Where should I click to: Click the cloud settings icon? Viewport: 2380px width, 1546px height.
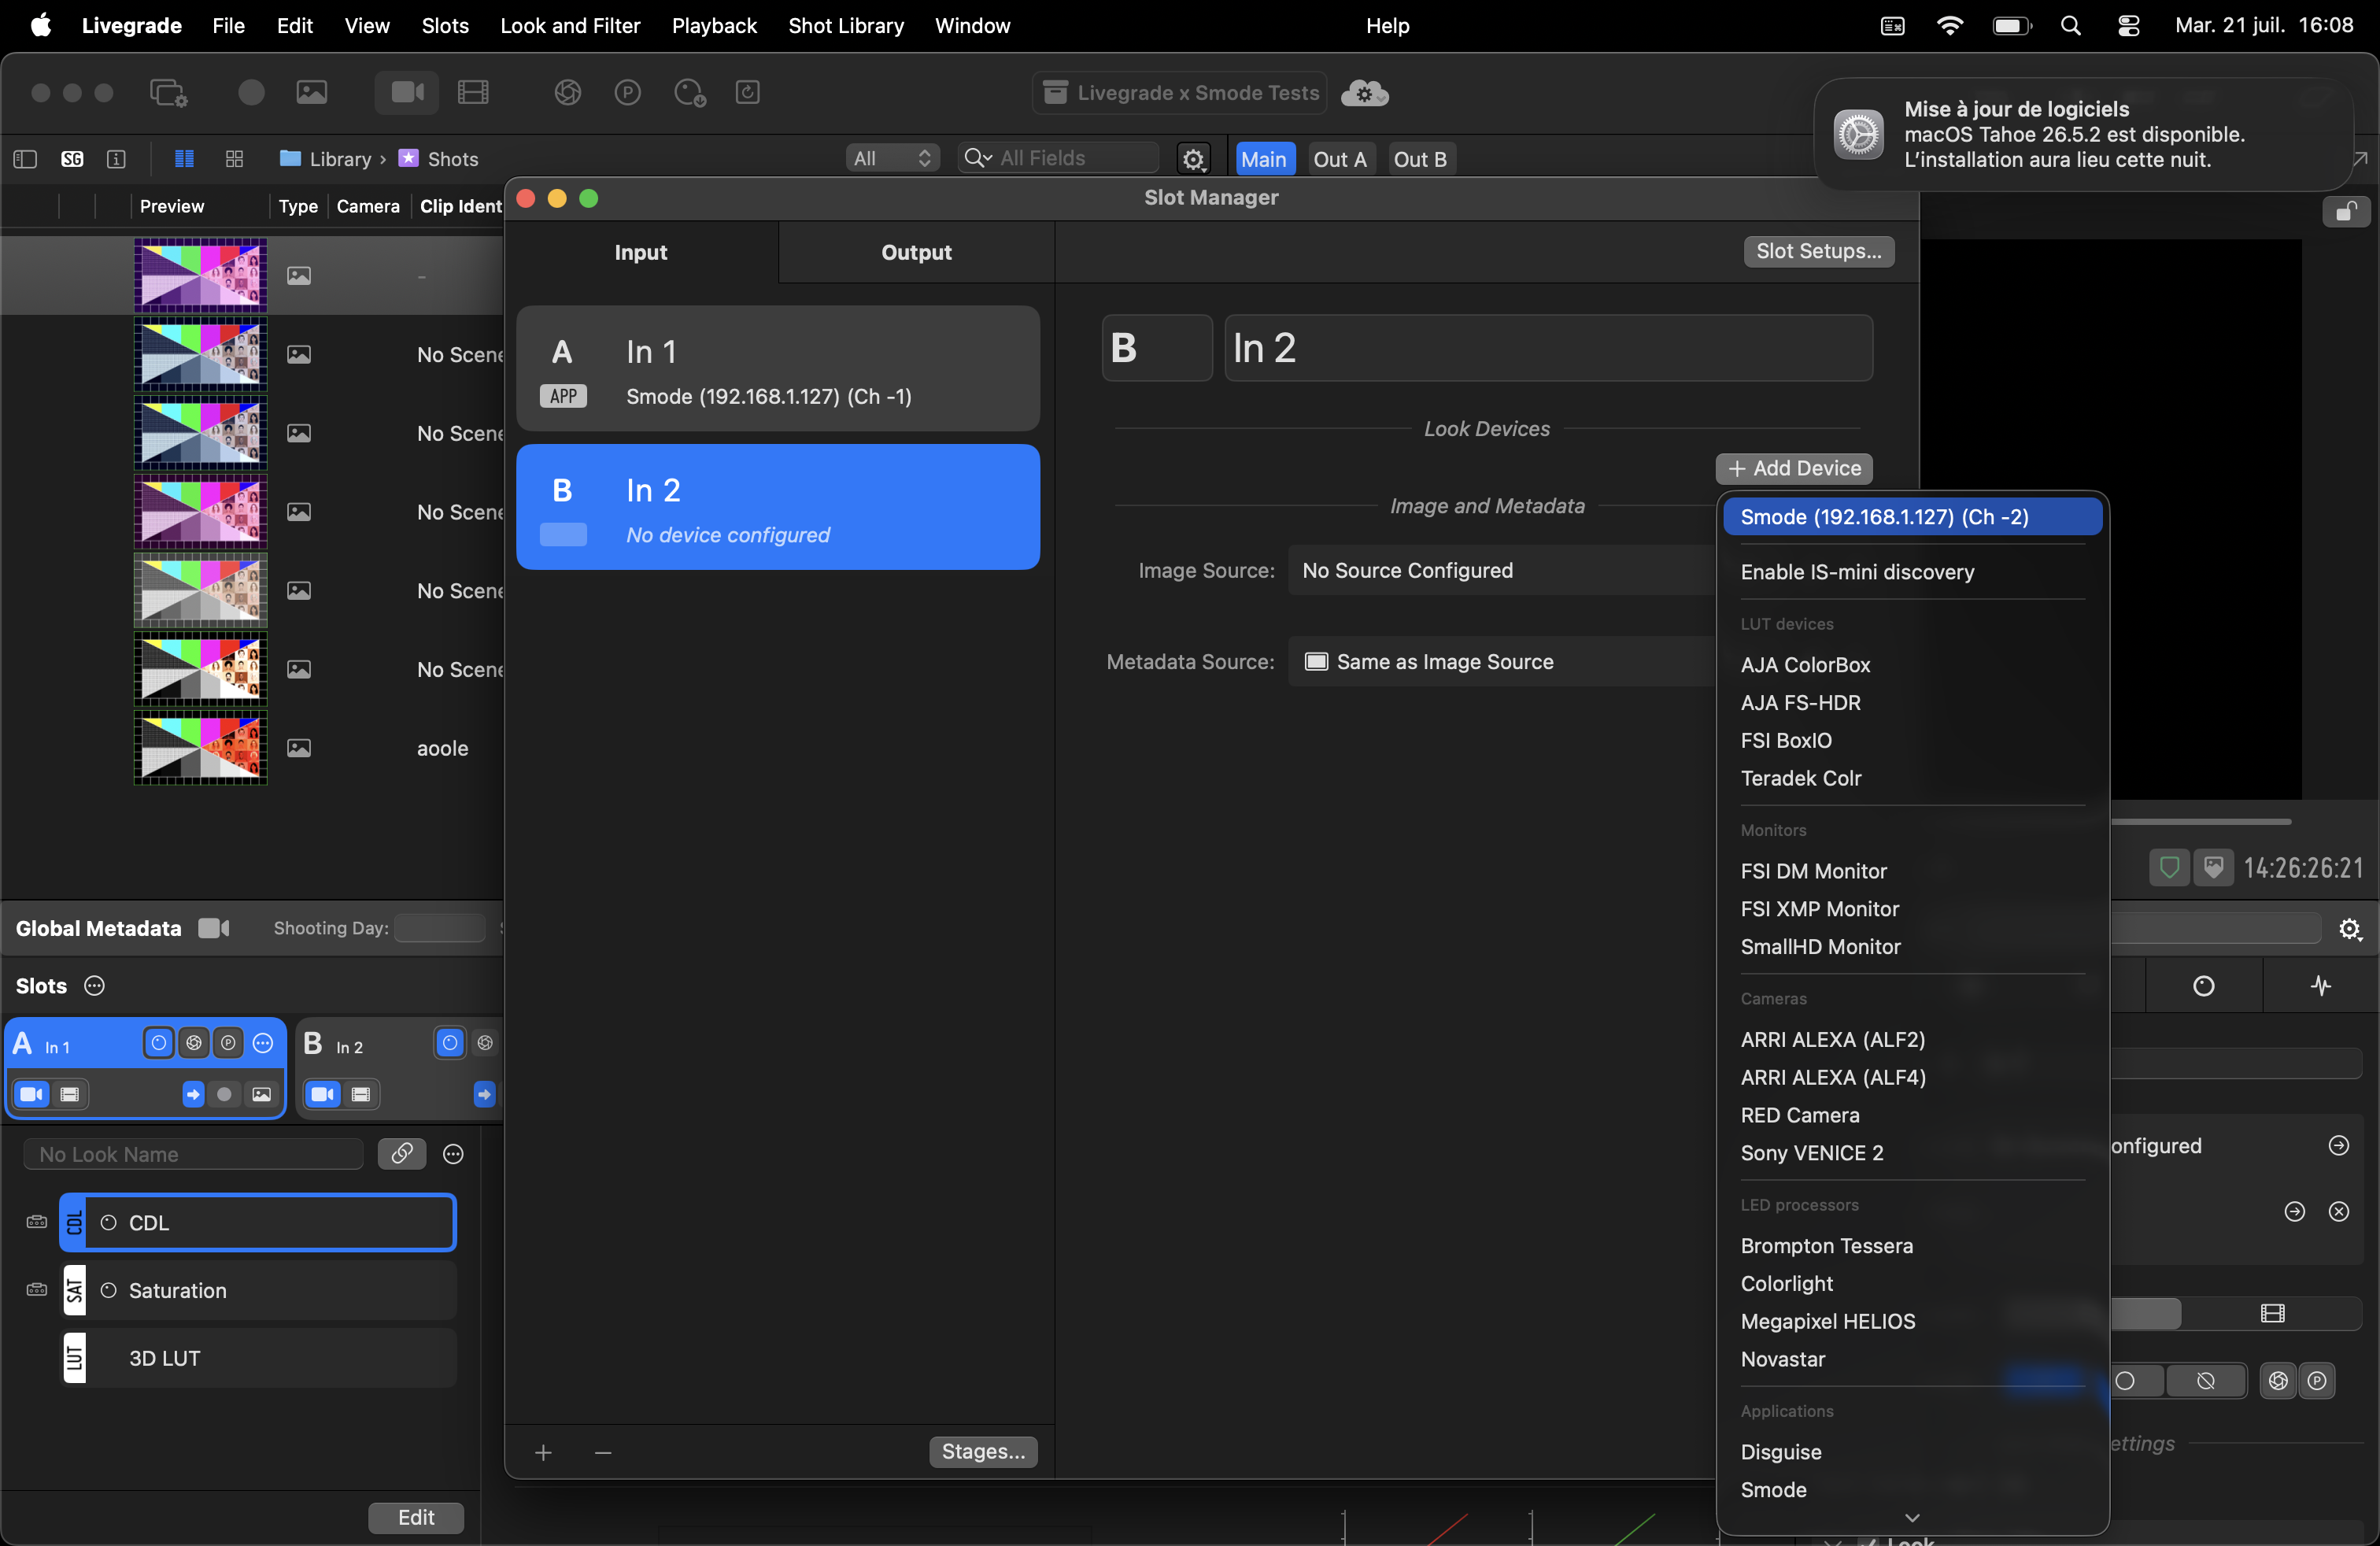pyautogui.click(x=1364, y=93)
